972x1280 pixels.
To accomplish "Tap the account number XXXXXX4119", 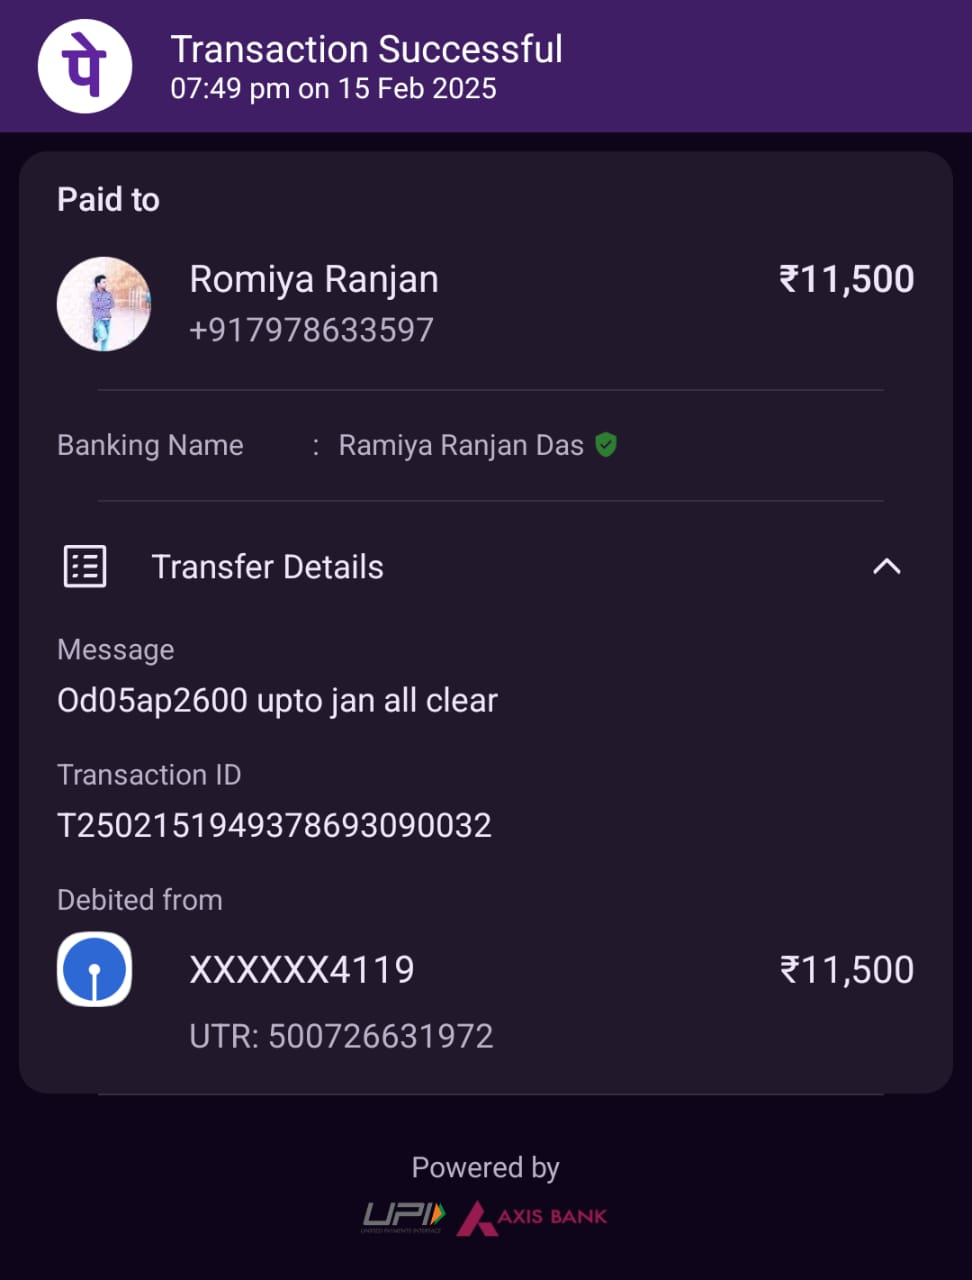I will [x=302, y=970].
